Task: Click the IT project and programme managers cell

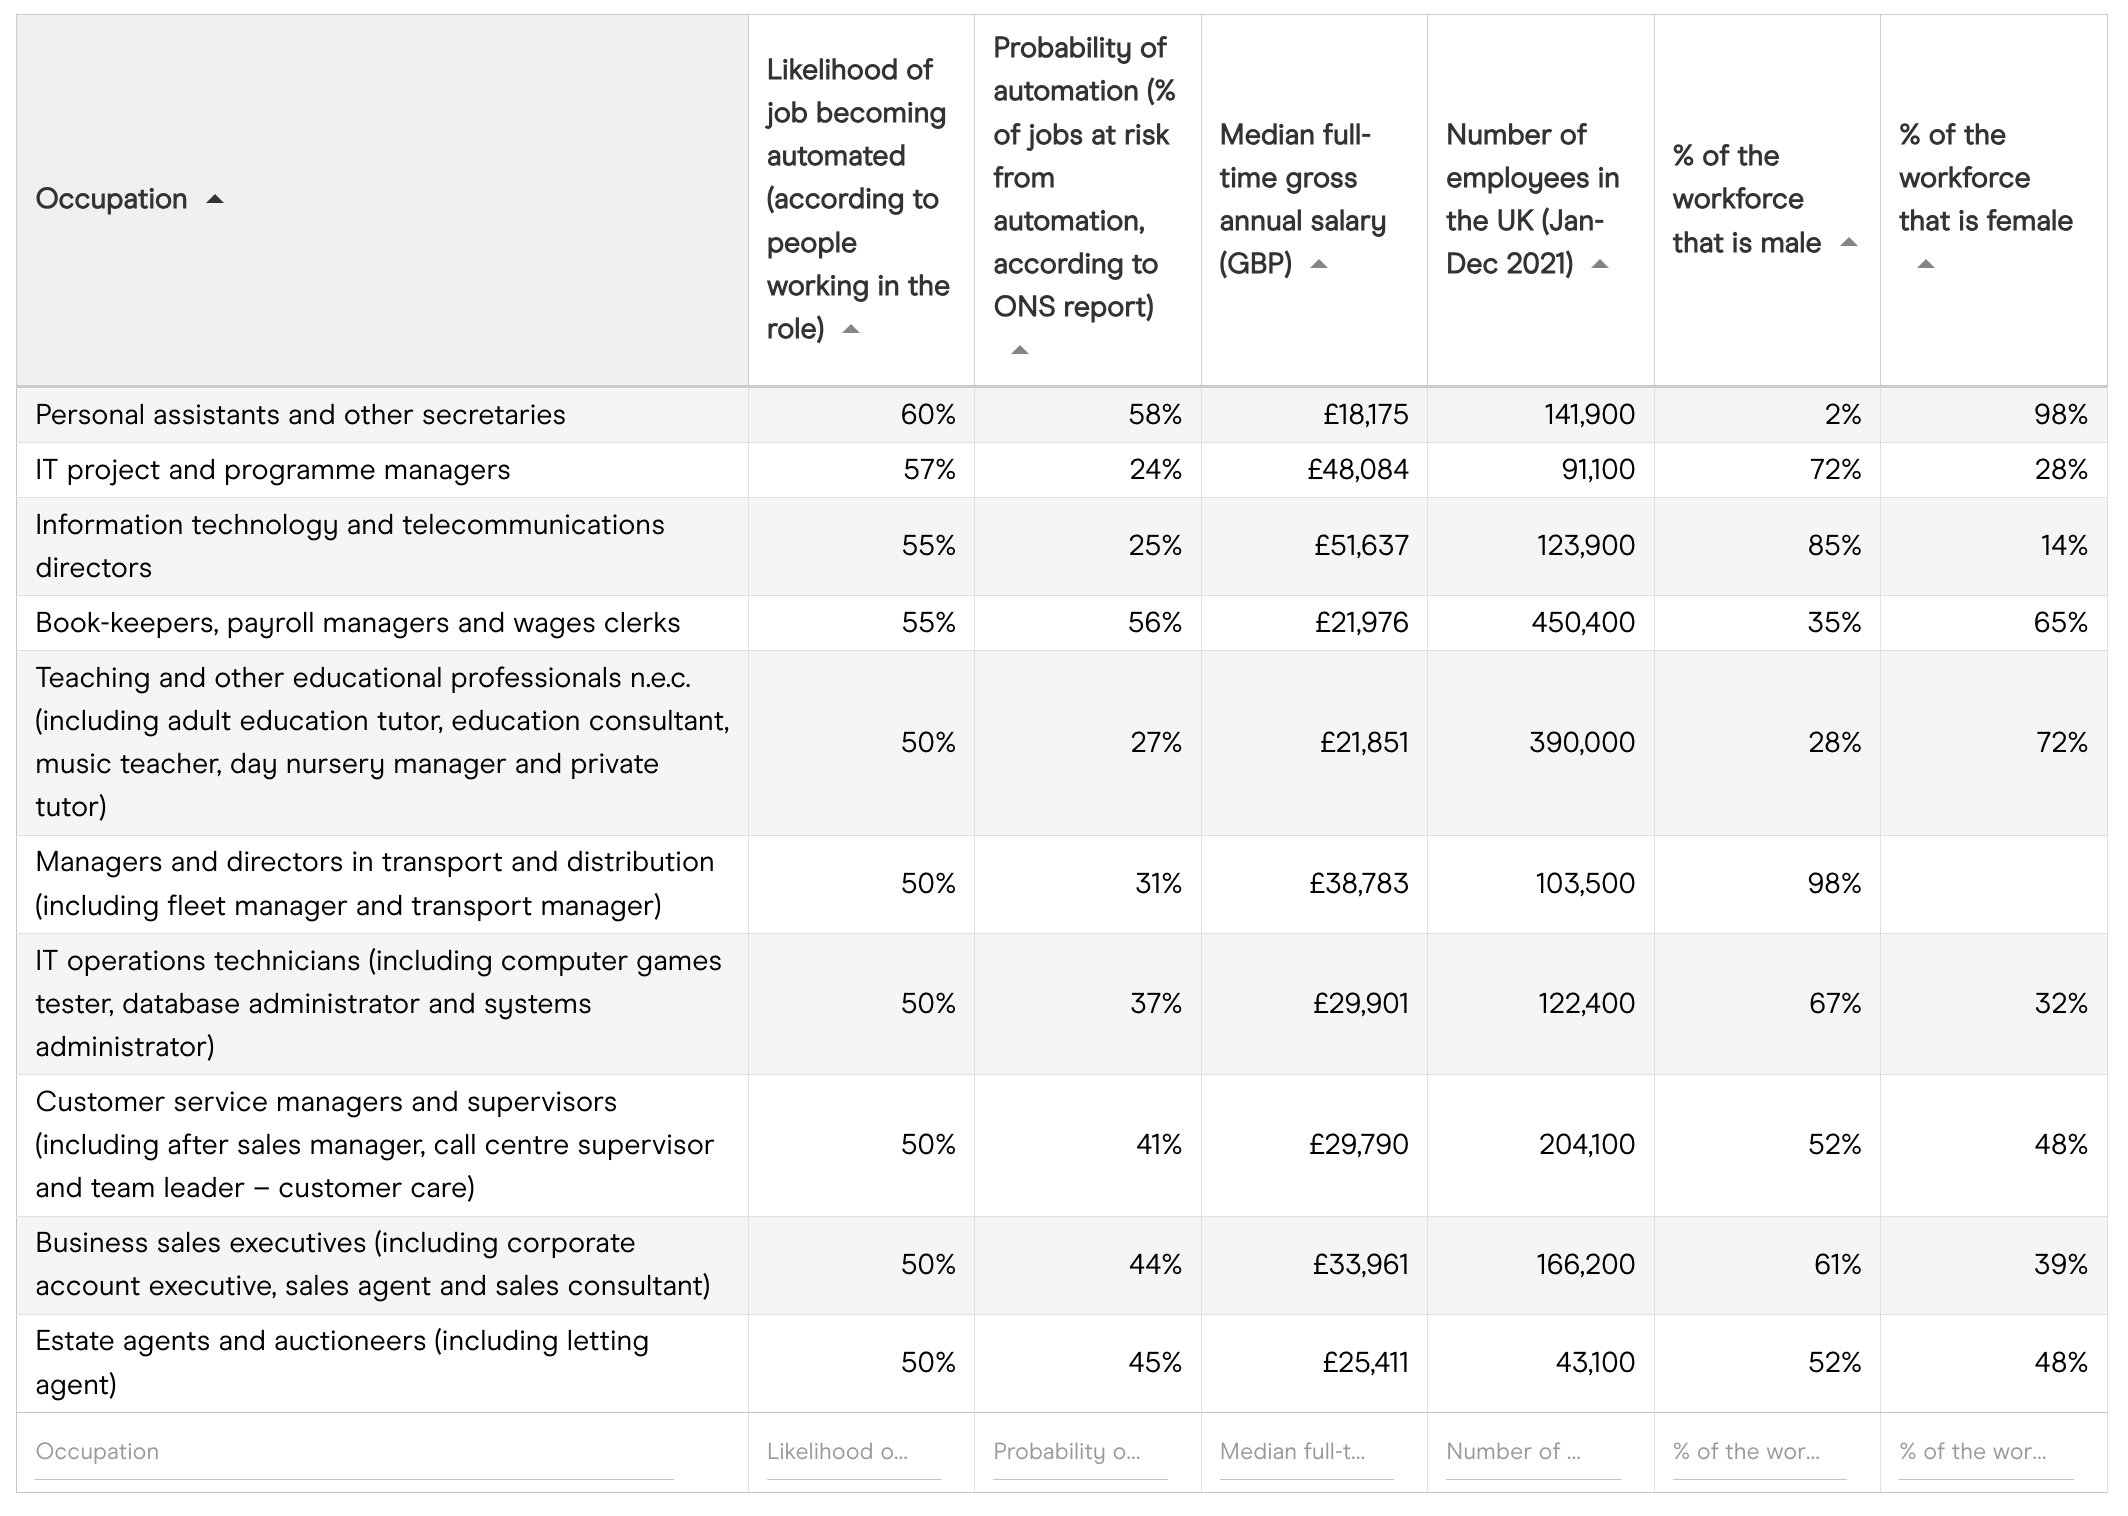Action: tap(273, 470)
